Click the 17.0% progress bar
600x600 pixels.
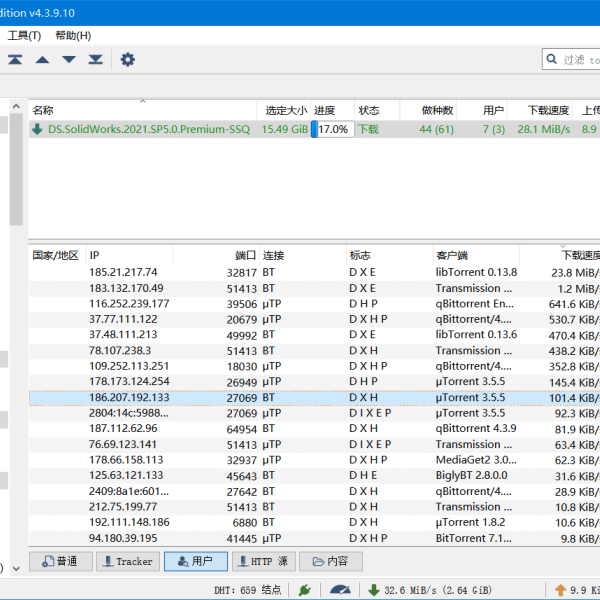point(333,129)
